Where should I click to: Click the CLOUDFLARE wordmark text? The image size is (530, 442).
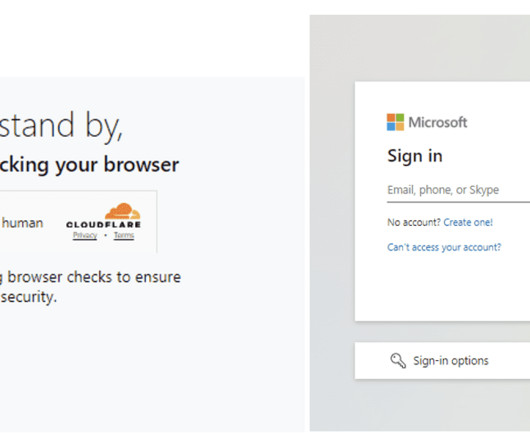(x=103, y=225)
